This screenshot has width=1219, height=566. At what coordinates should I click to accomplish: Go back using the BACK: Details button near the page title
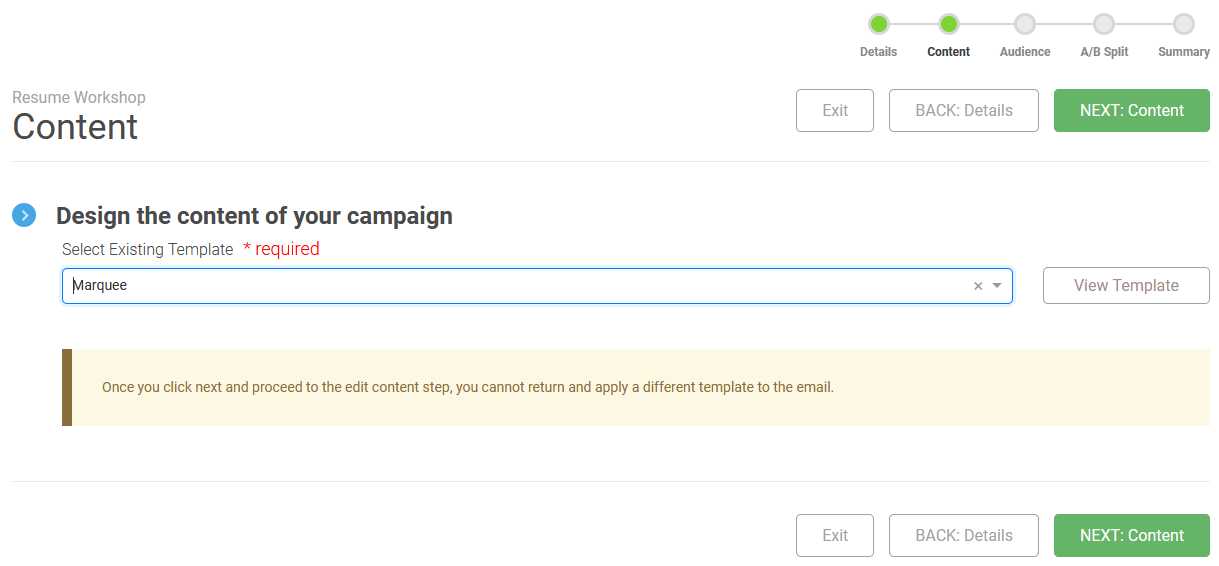[x=964, y=111]
